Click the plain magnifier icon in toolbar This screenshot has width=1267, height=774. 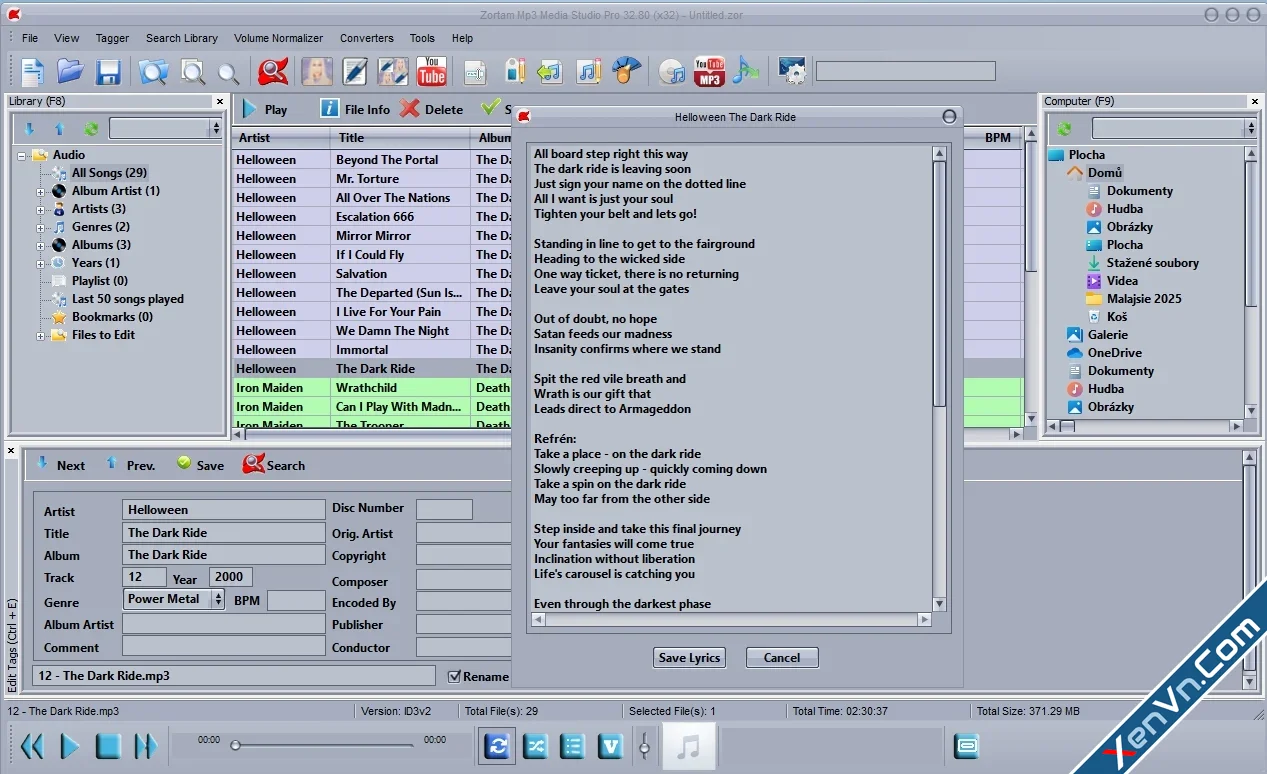pos(229,73)
